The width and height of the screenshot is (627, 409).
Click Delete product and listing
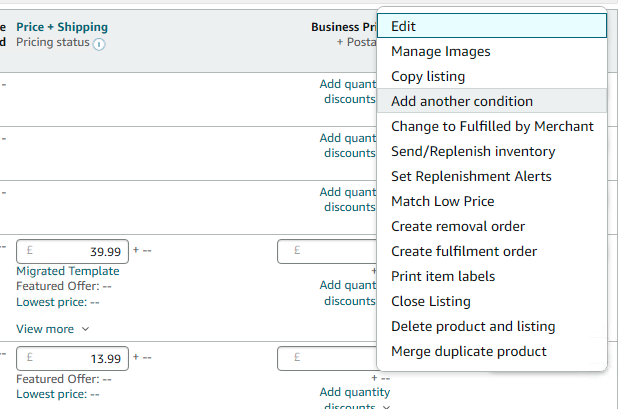tap(473, 326)
